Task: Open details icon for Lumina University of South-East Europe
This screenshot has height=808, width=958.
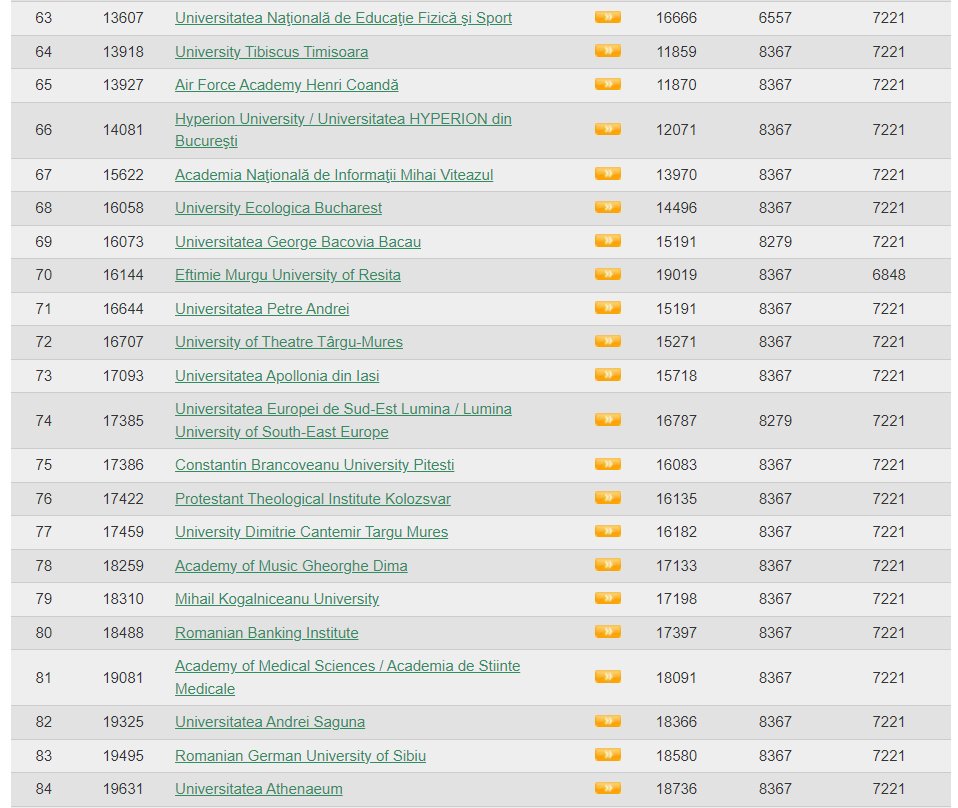Action: coord(607,420)
